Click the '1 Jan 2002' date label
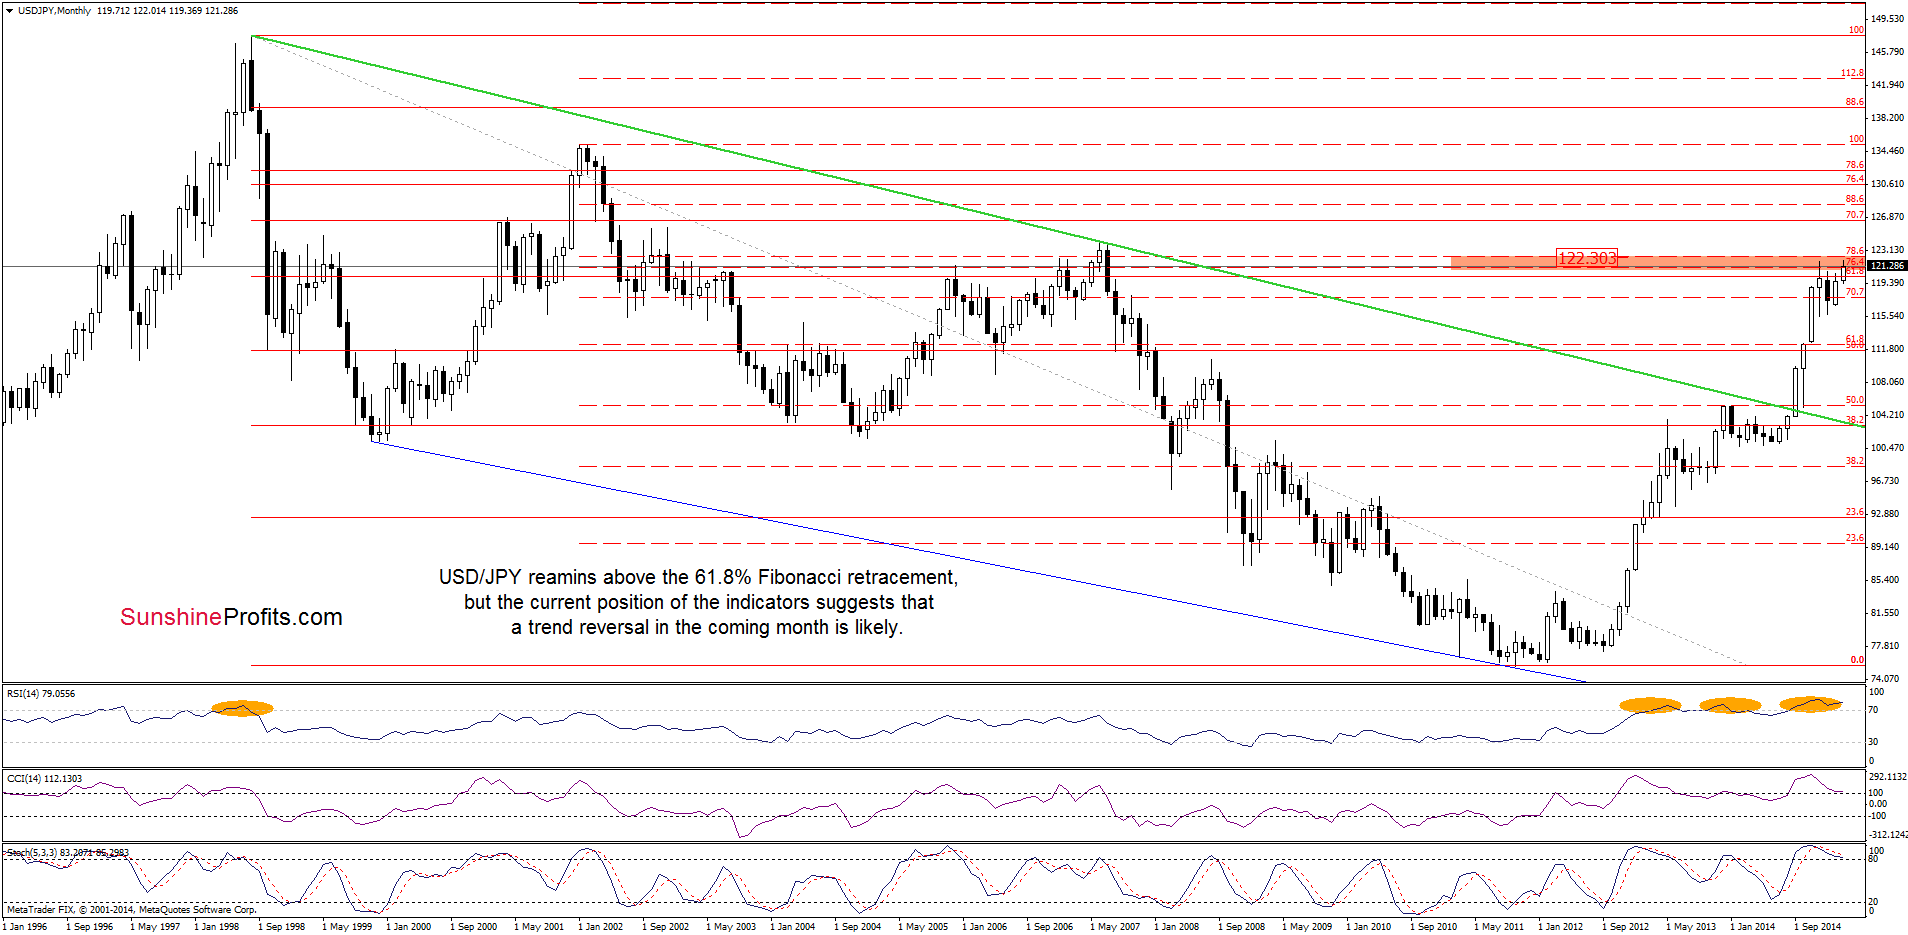This screenshot has width=1908, height=935. click(602, 927)
